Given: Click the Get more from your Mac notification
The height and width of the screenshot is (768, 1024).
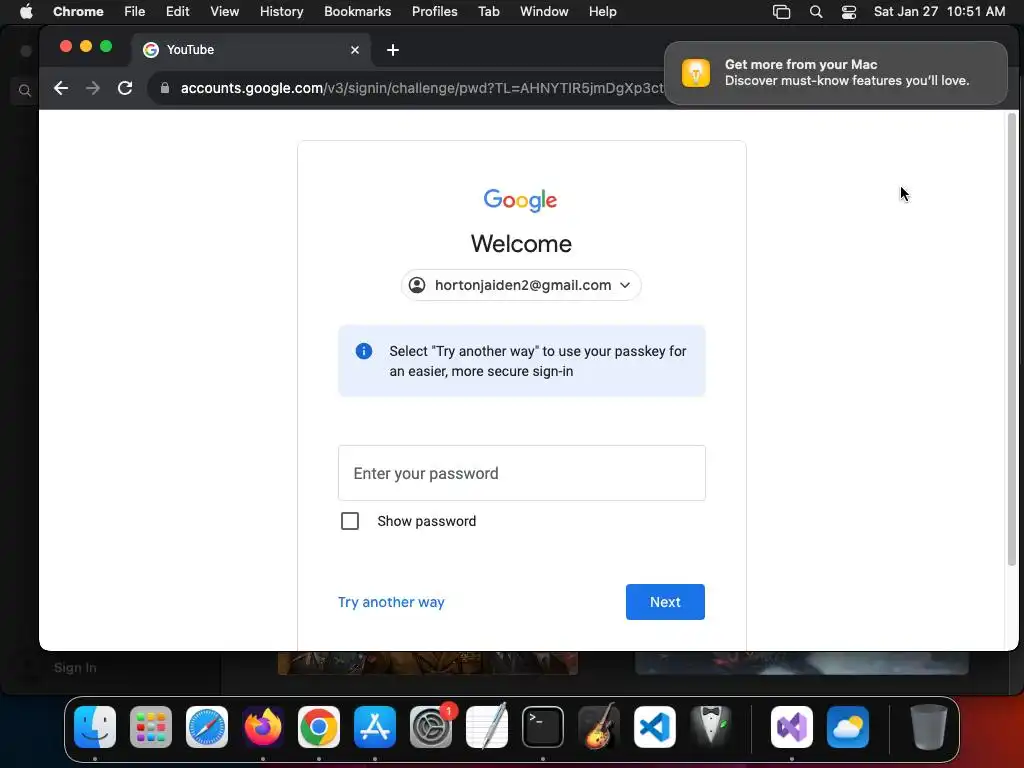Looking at the screenshot, I should (835, 73).
